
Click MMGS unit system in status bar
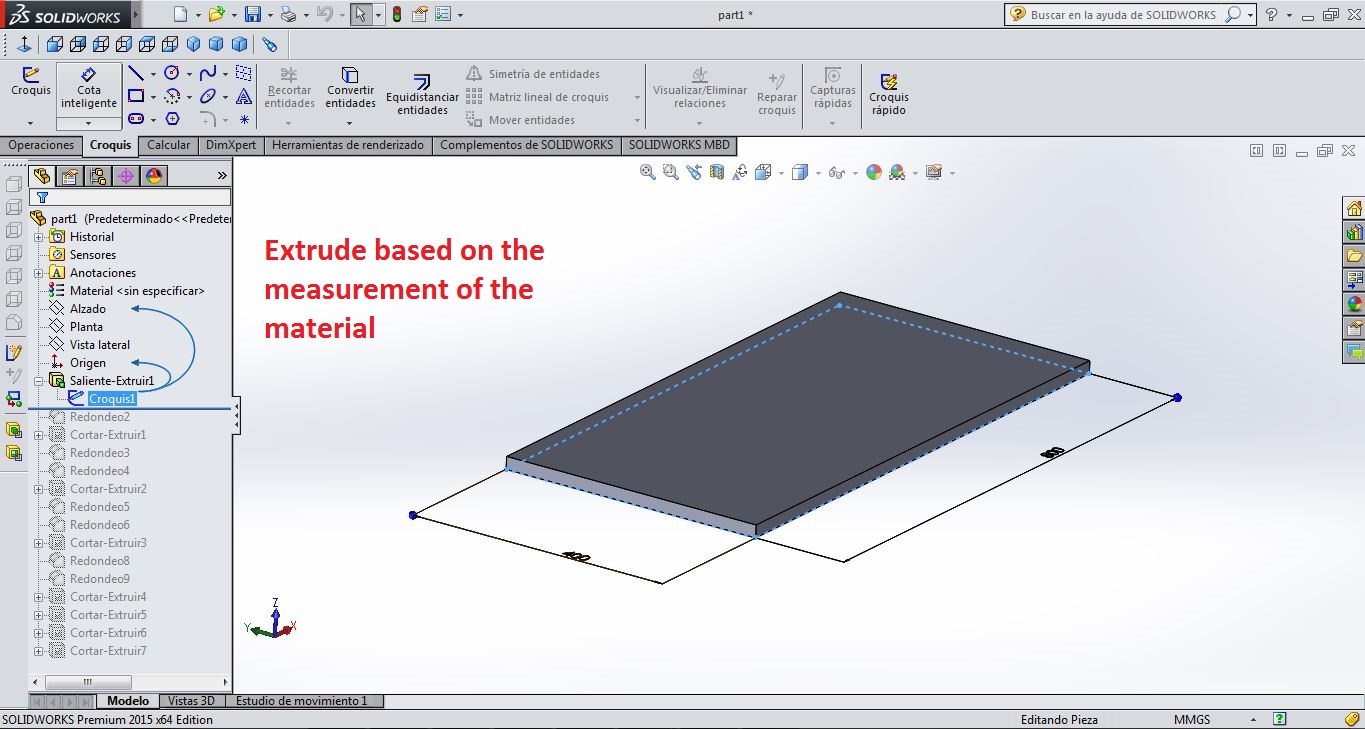point(1191,720)
